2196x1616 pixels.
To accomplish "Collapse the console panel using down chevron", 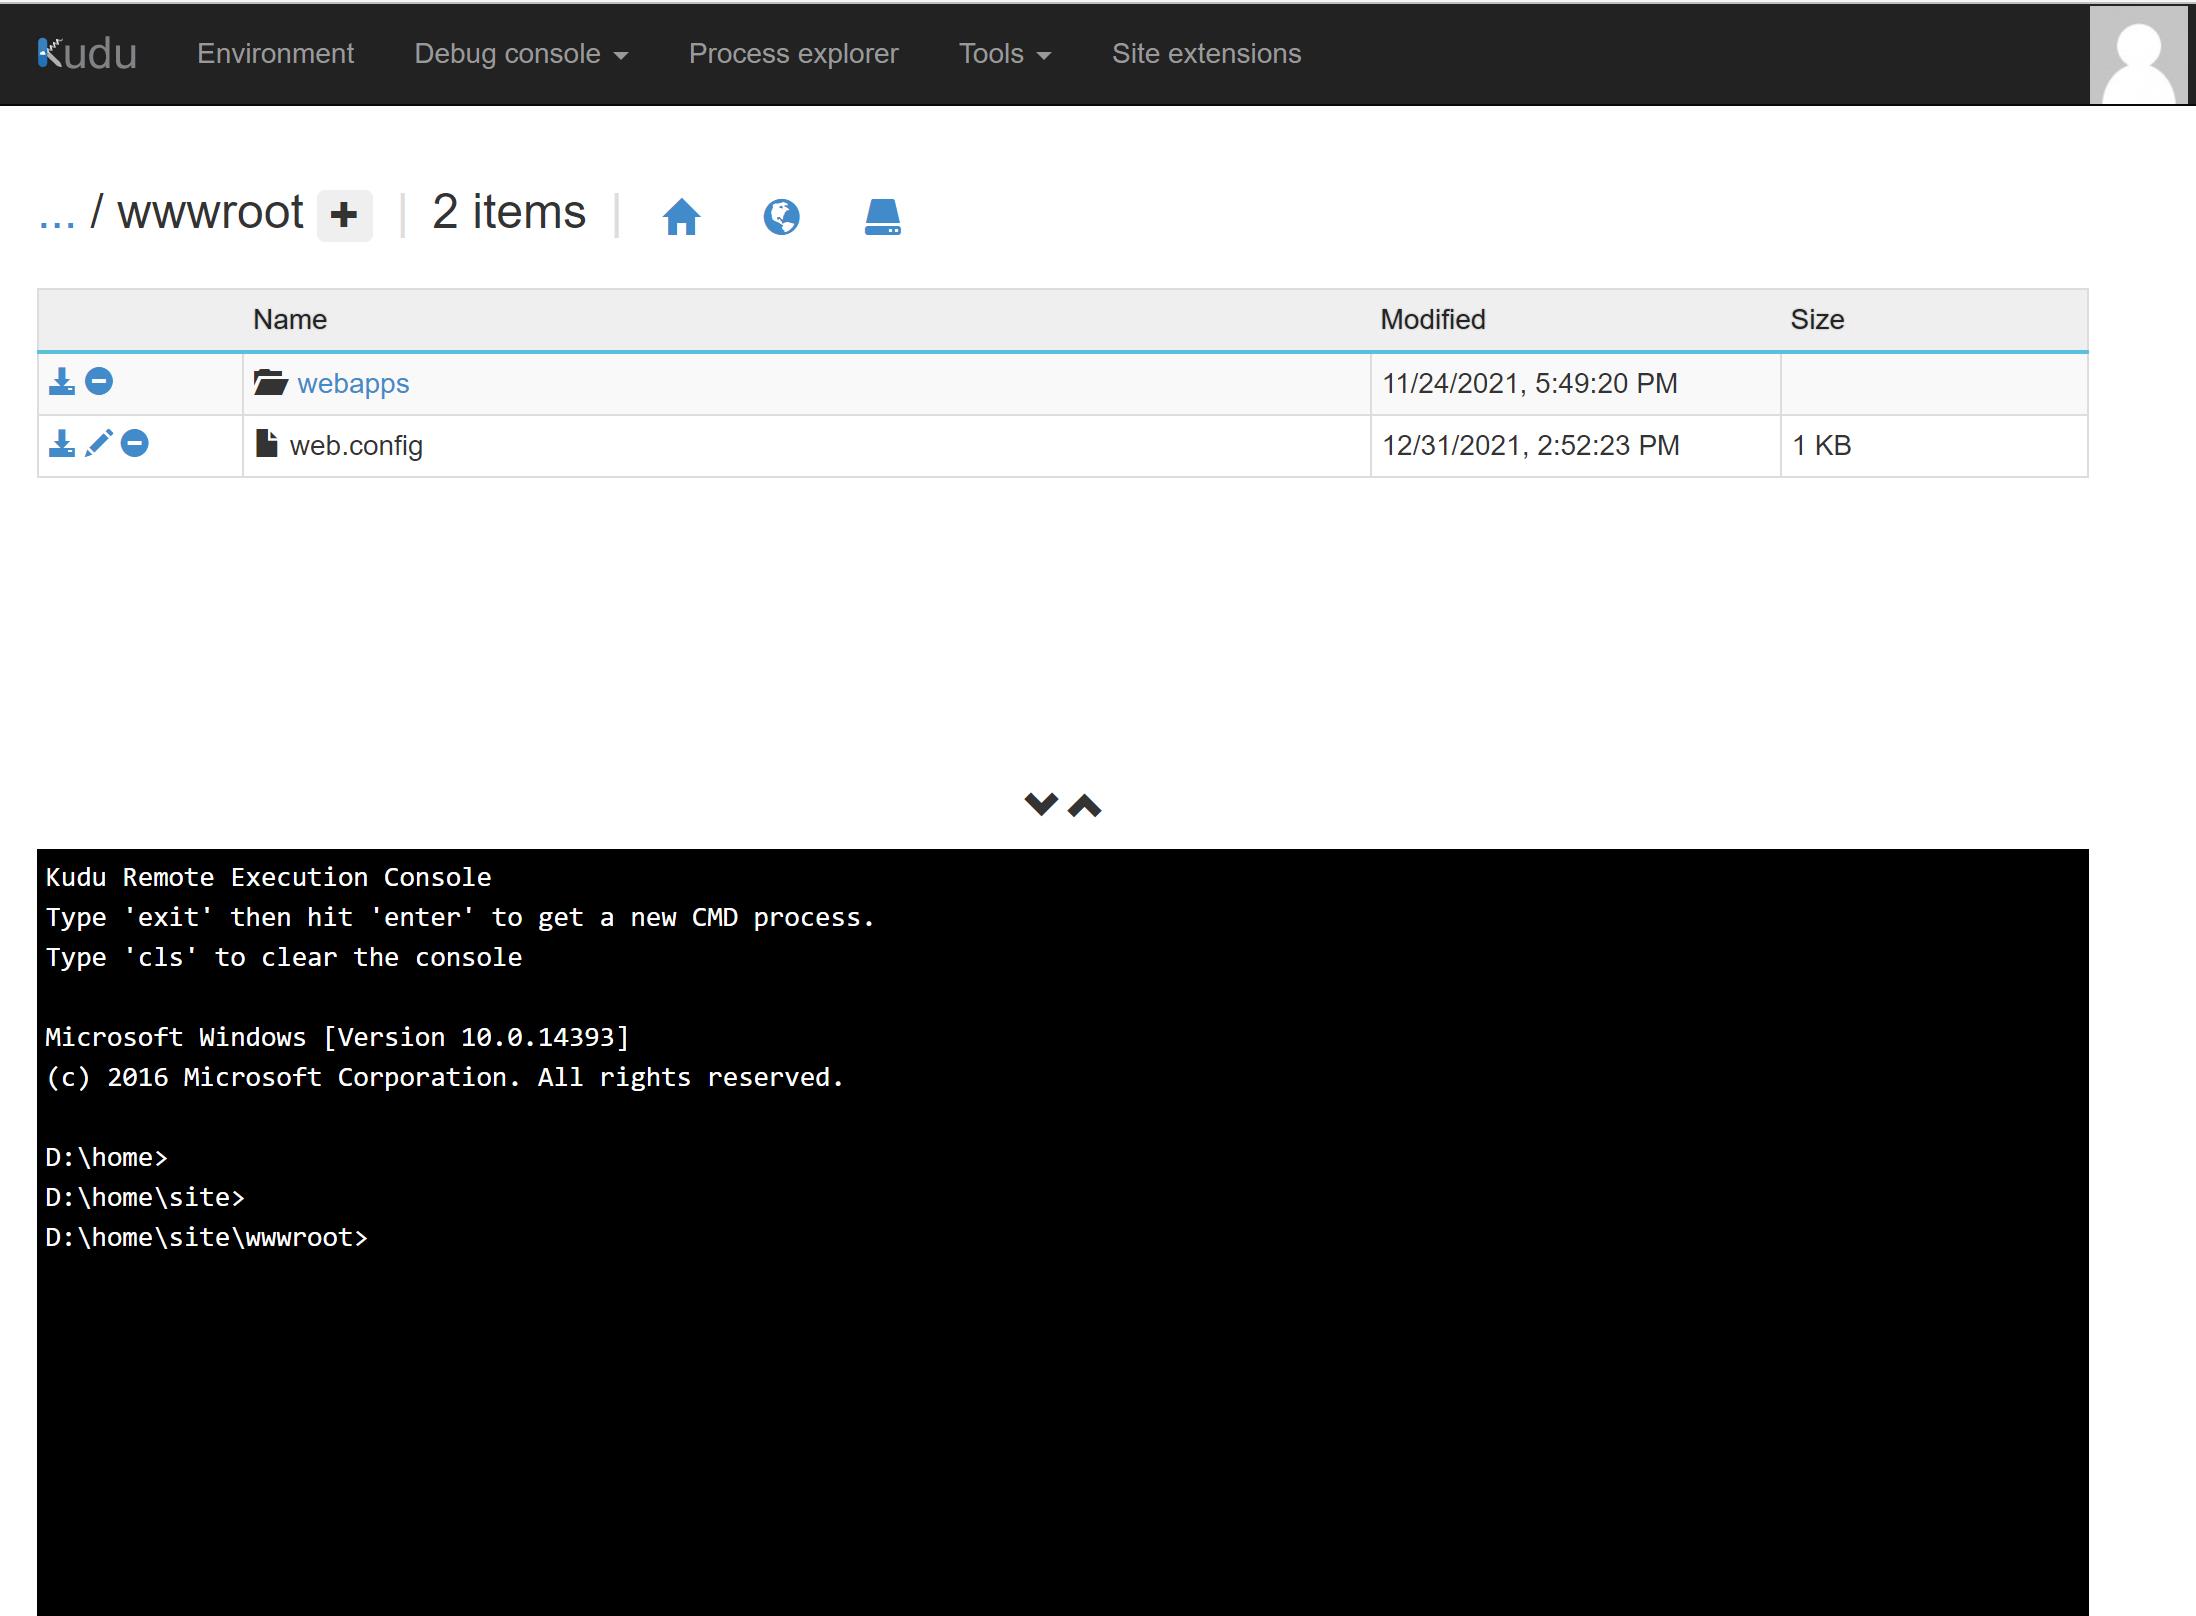I will [x=1040, y=805].
